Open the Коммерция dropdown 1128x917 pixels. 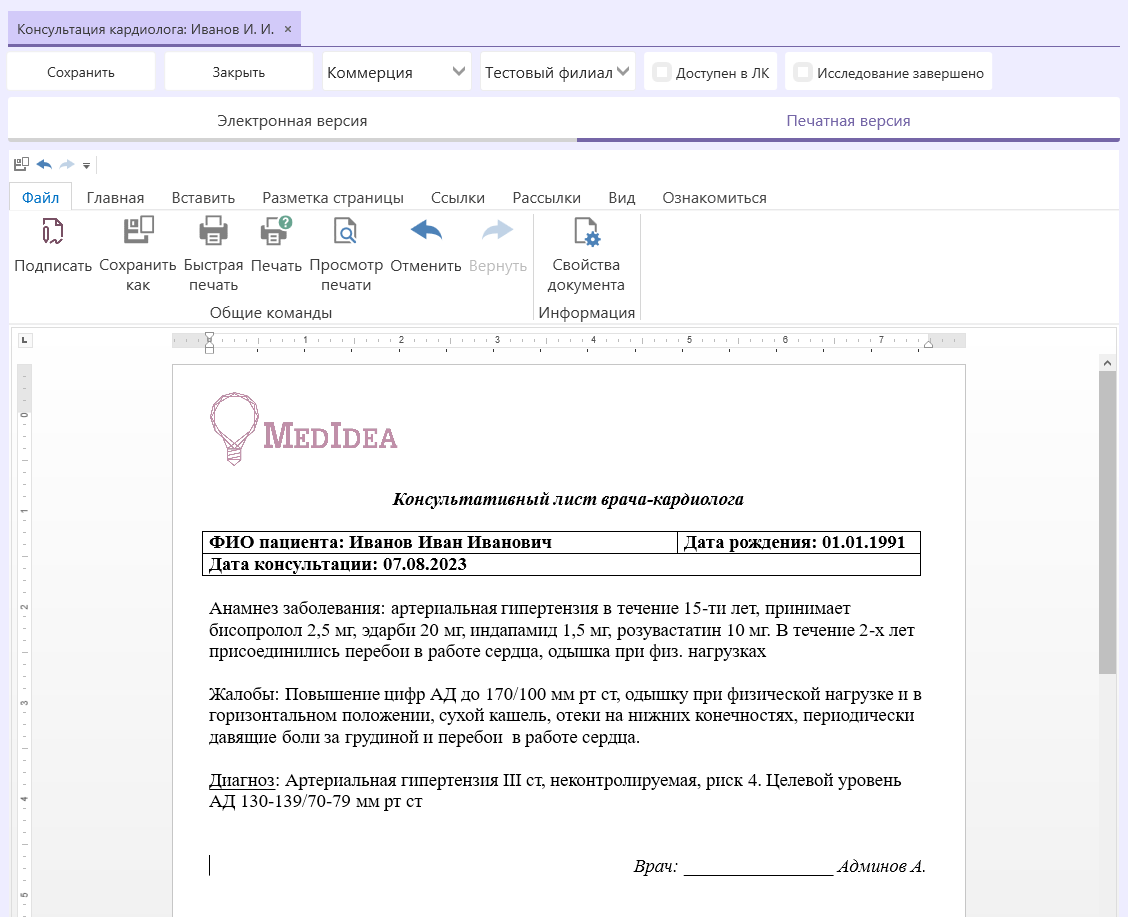(x=396, y=72)
